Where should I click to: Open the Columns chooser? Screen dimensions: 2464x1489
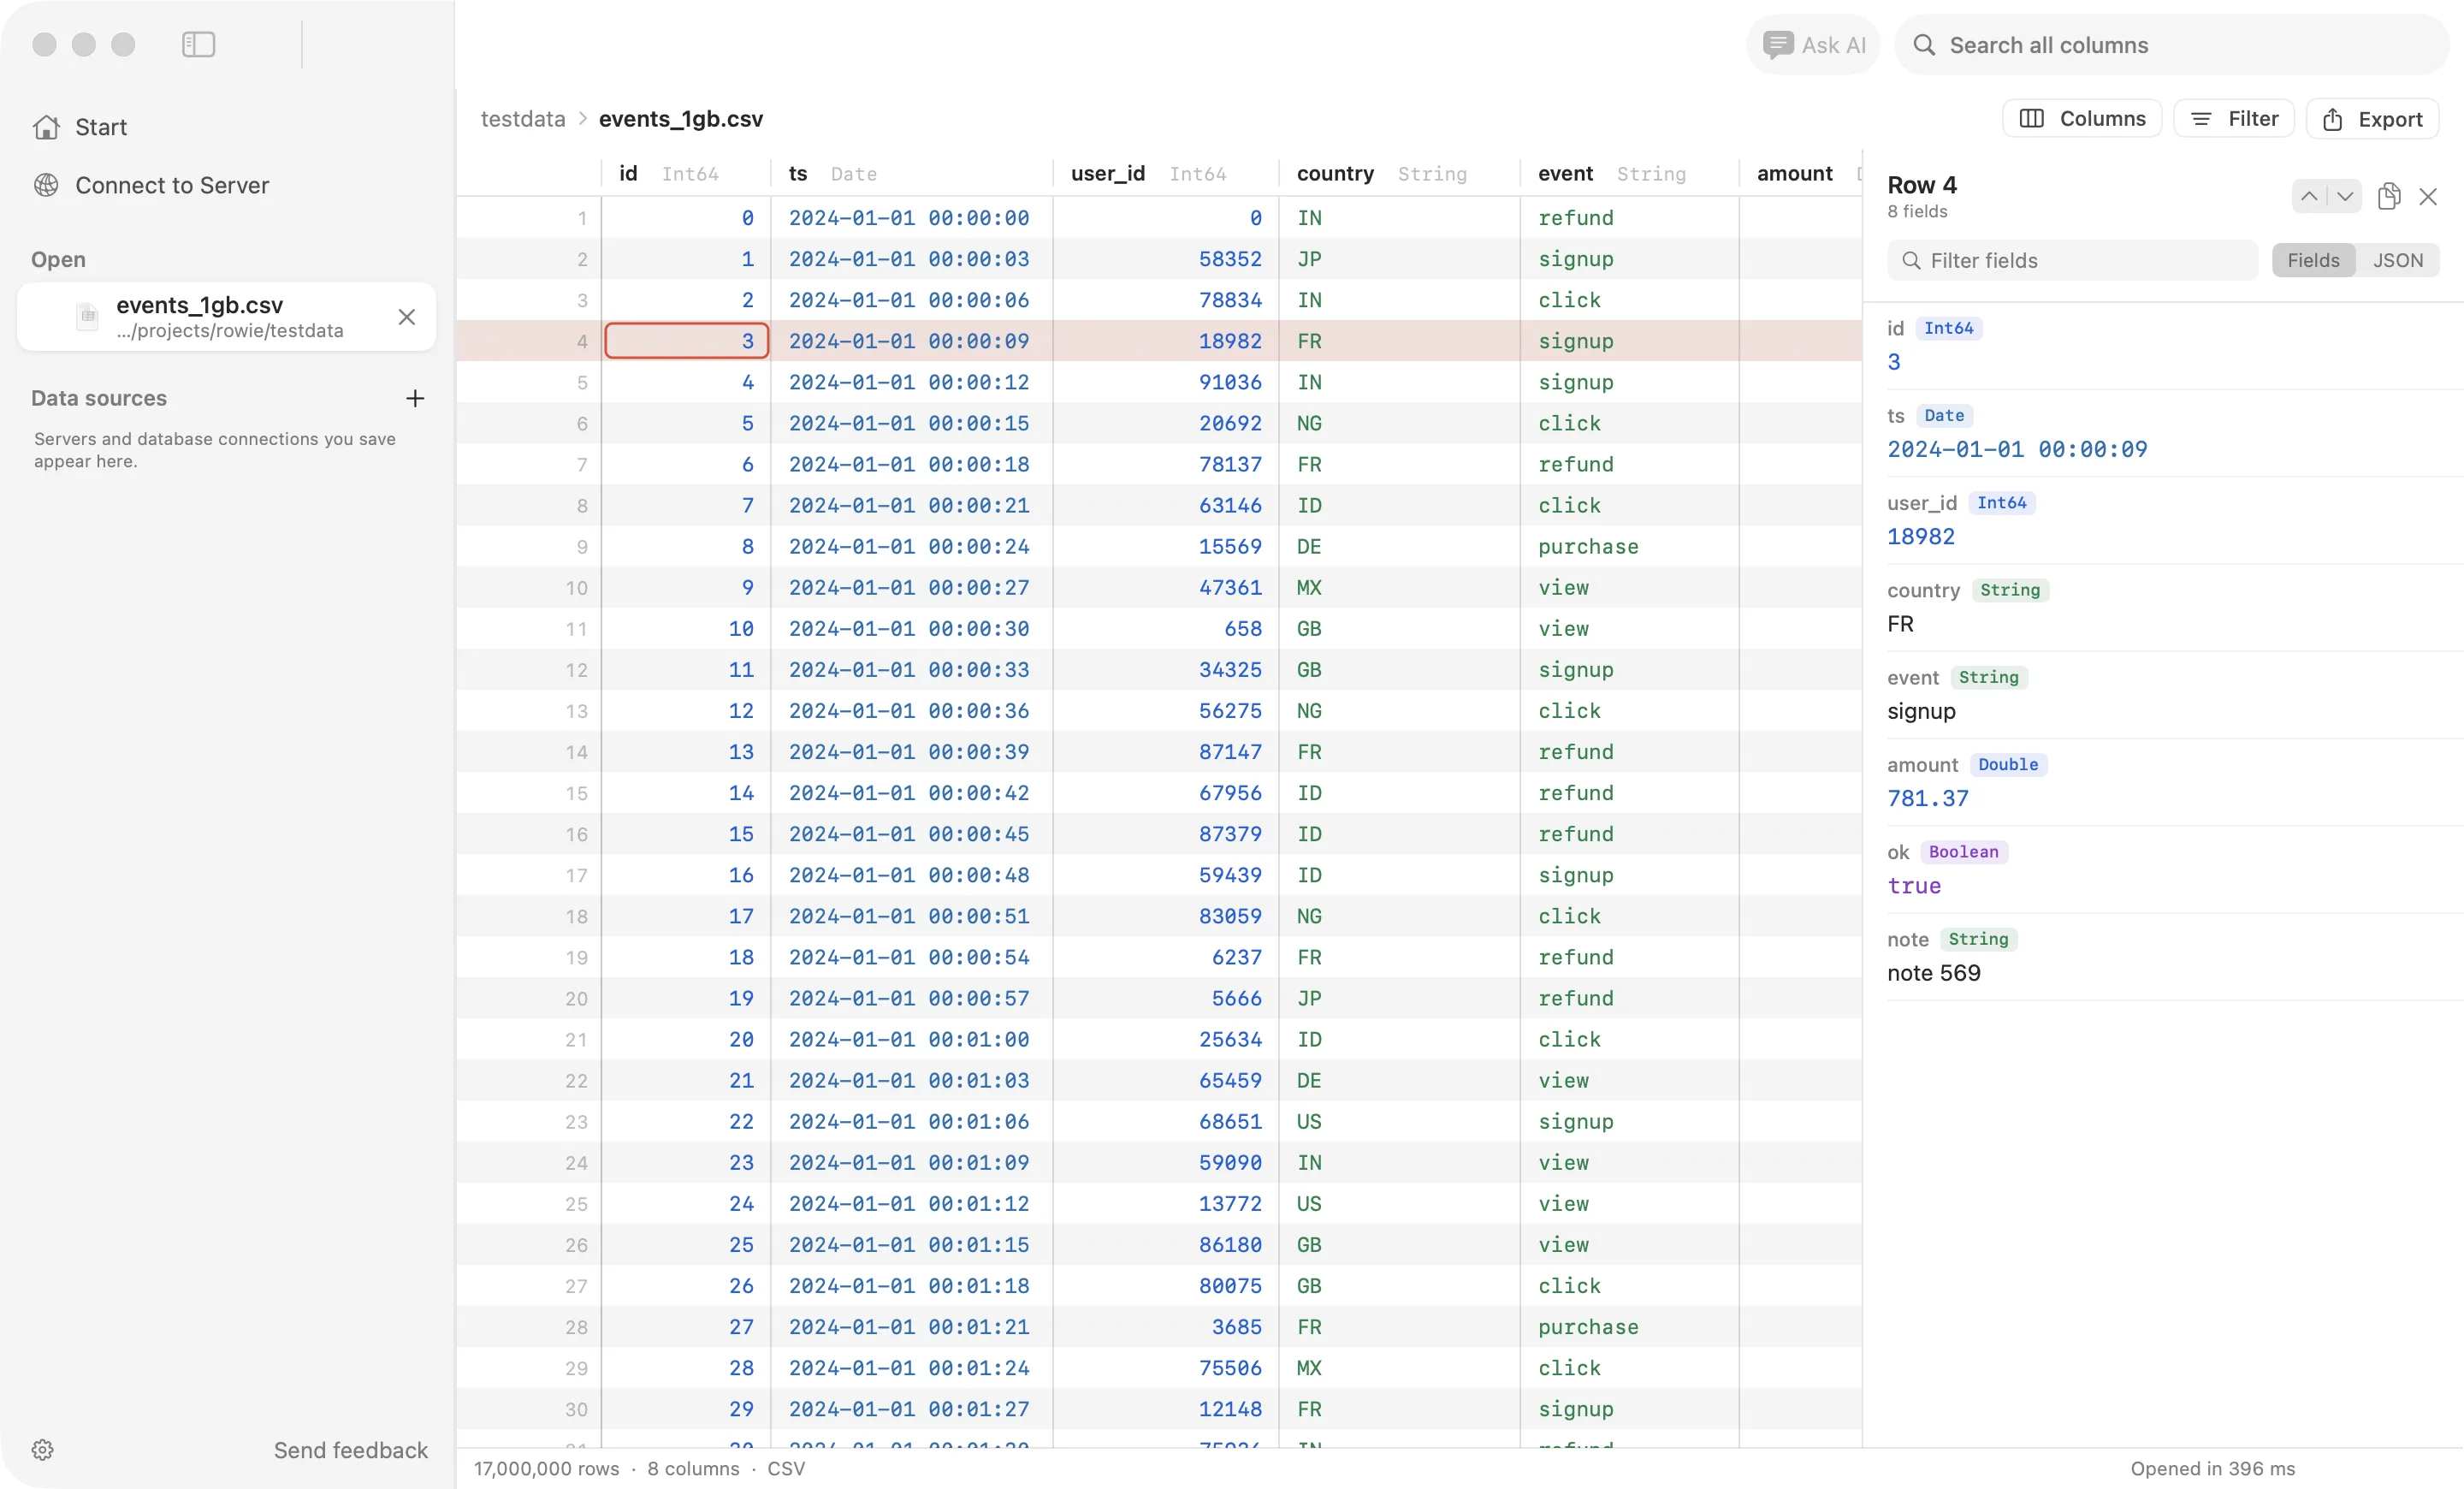tap(2082, 118)
